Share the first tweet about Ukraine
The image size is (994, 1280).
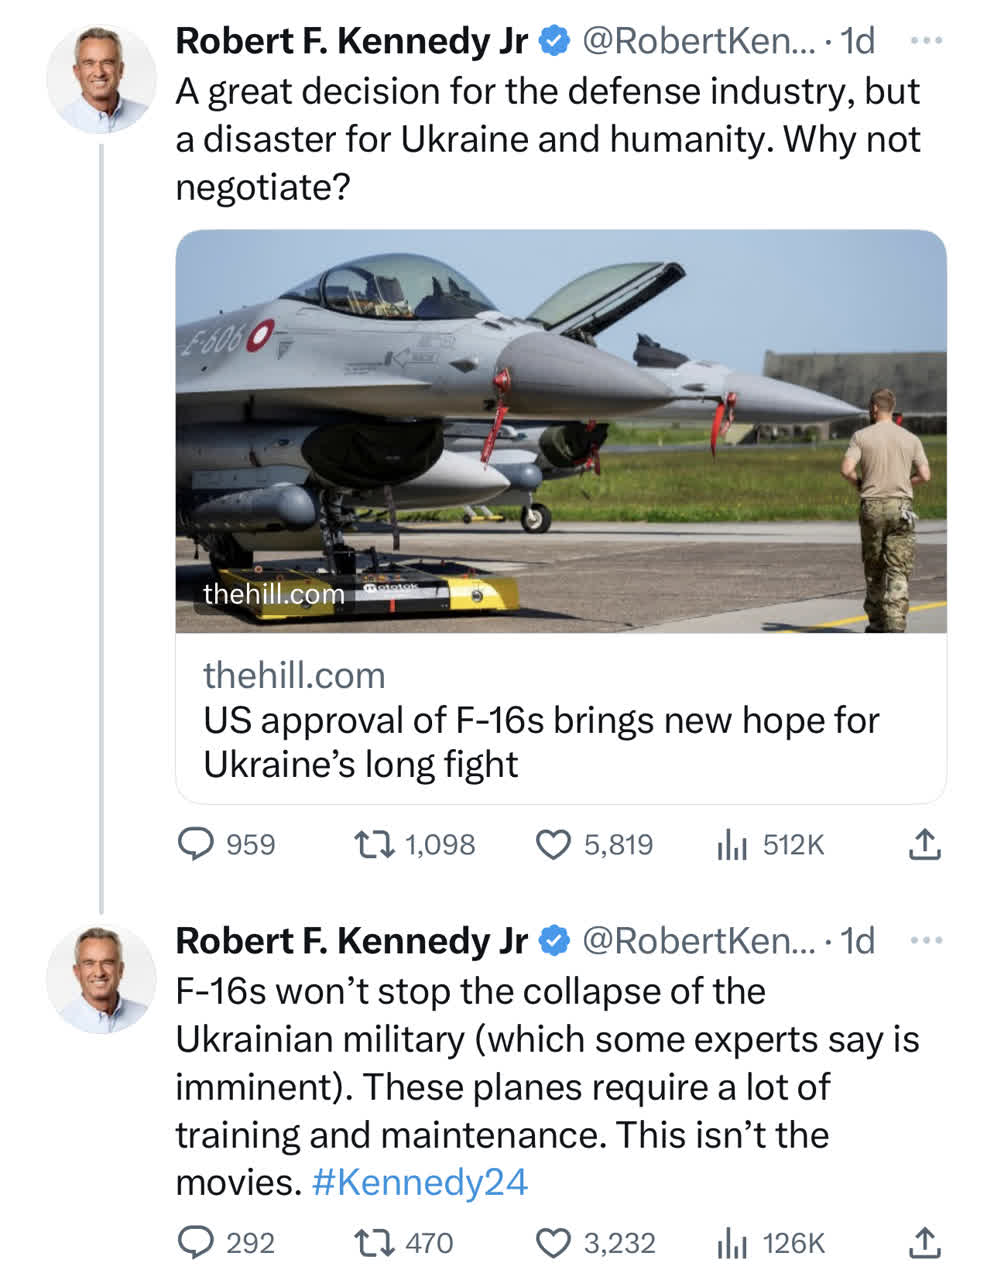tap(924, 845)
